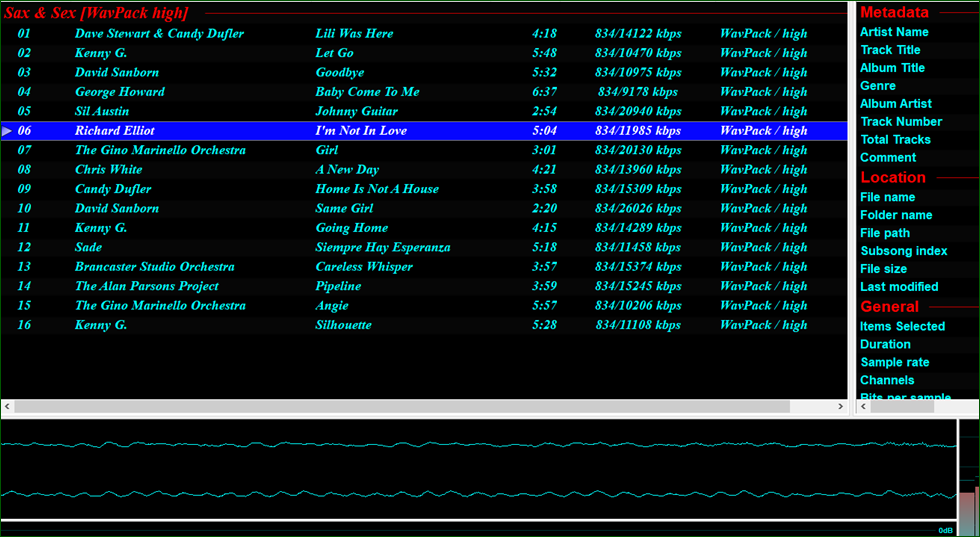Click WavPack / high codec on track 16
The image size is (980, 537).
764,325
